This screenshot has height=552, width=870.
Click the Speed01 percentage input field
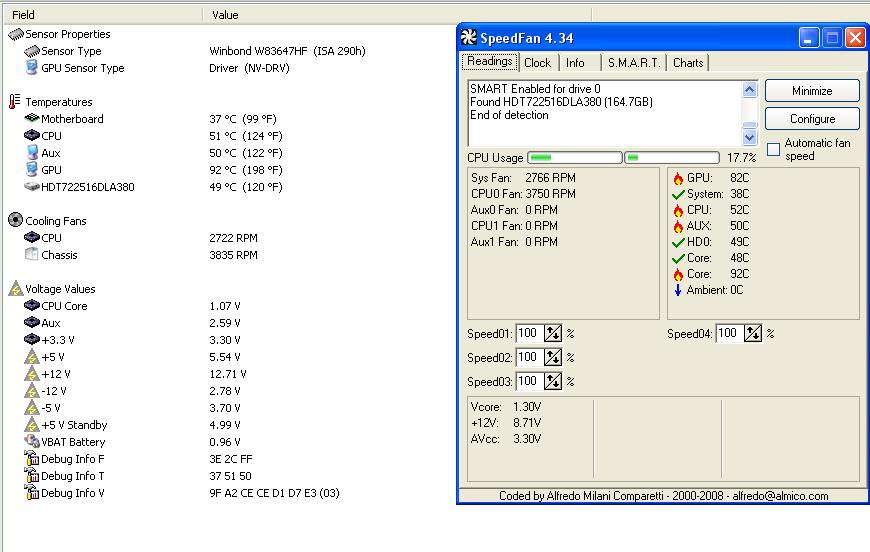[529, 333]
